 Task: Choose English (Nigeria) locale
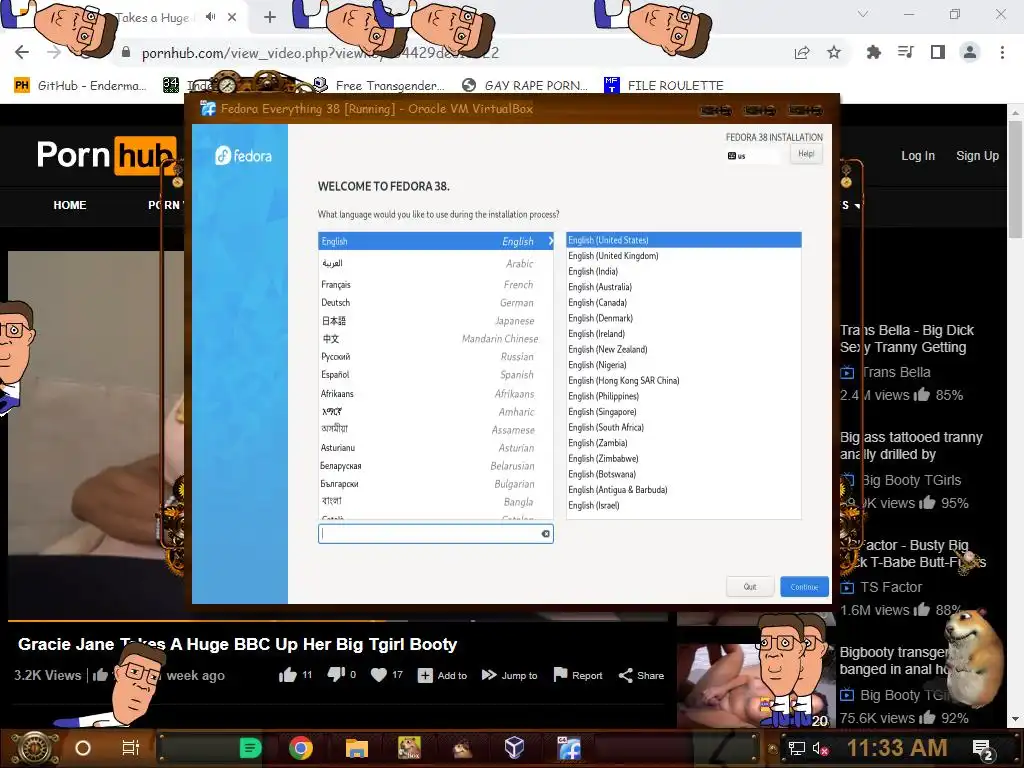(x=684, y=365)
